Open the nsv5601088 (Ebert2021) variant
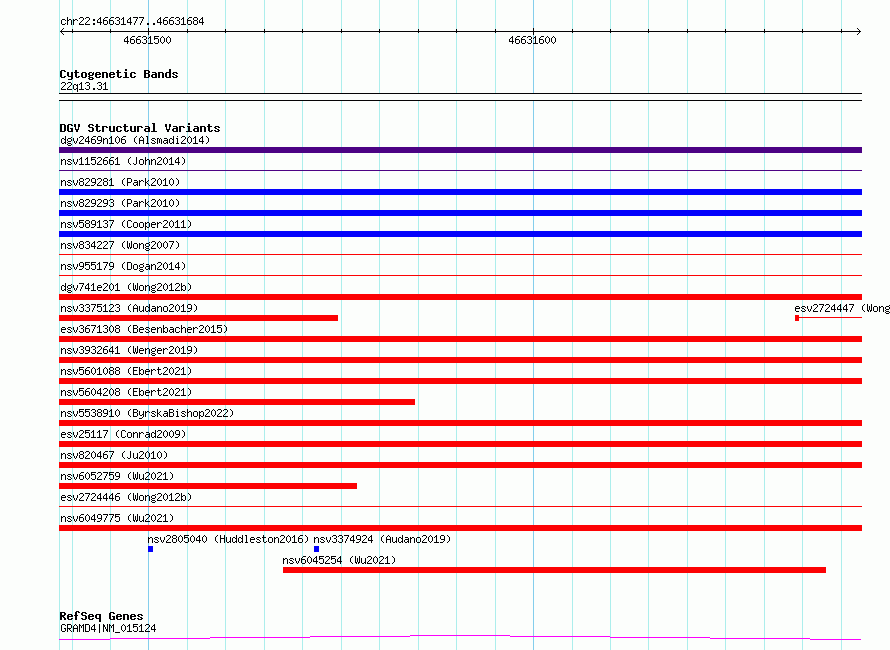Viewport: 890px width, 650px height. point(126,371)
